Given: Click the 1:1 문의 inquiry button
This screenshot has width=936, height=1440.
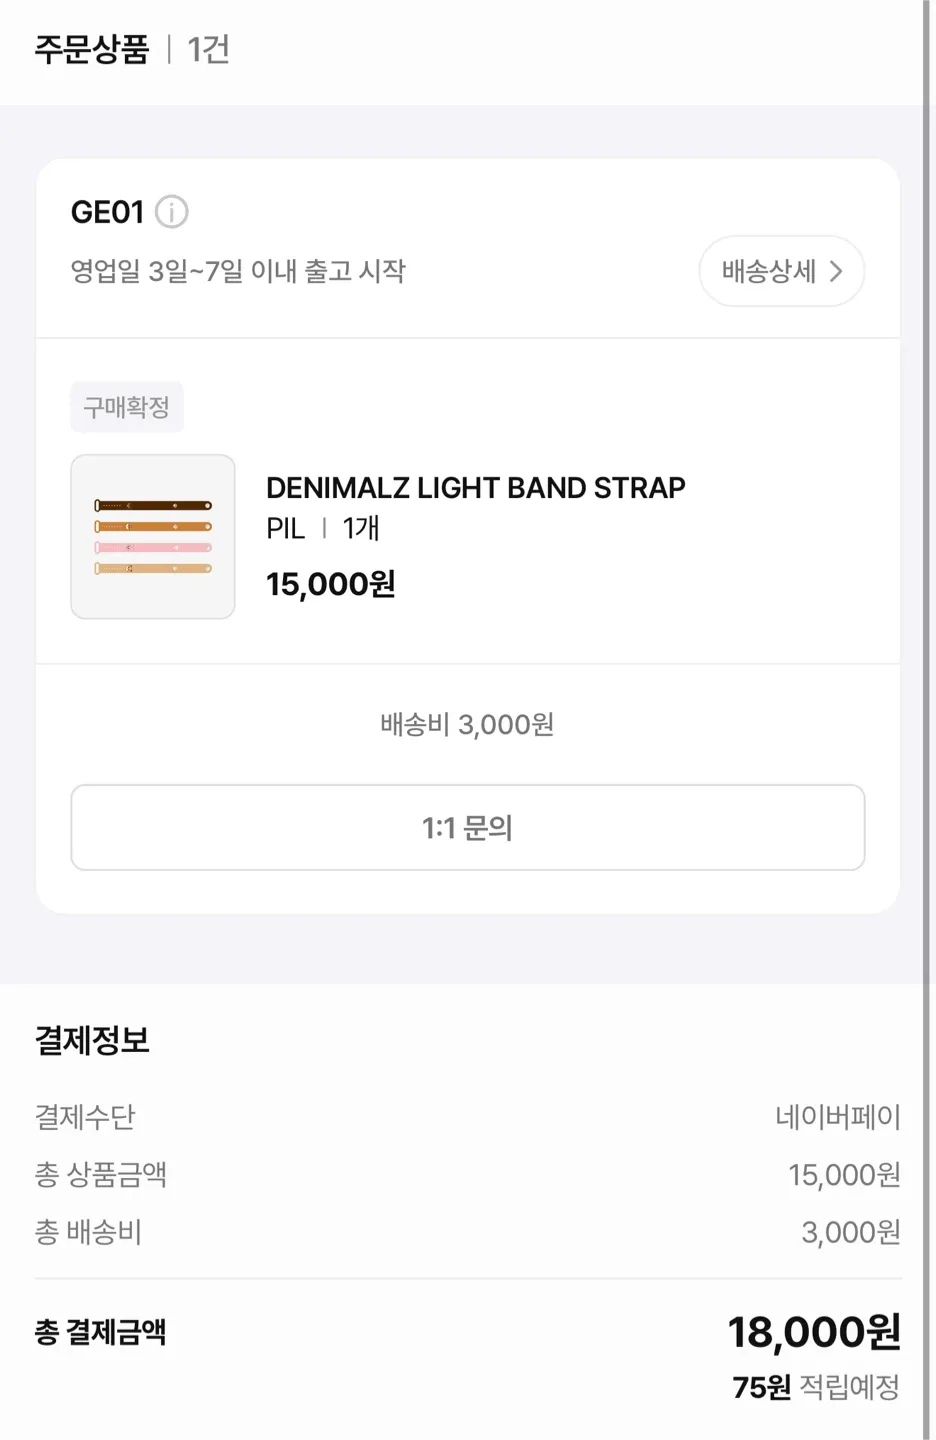Looking at the screenshot, I should click(x=467, y=827).
